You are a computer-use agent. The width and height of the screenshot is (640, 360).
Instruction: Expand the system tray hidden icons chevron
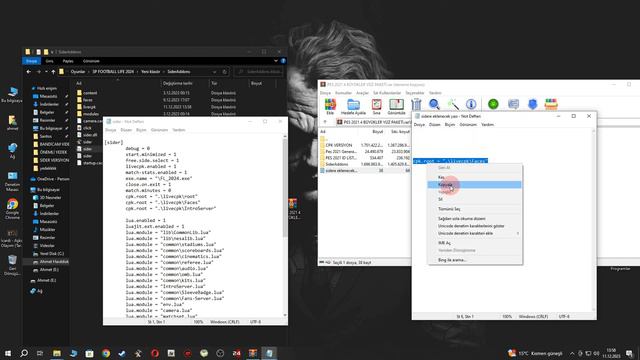(x=572, y=353)
